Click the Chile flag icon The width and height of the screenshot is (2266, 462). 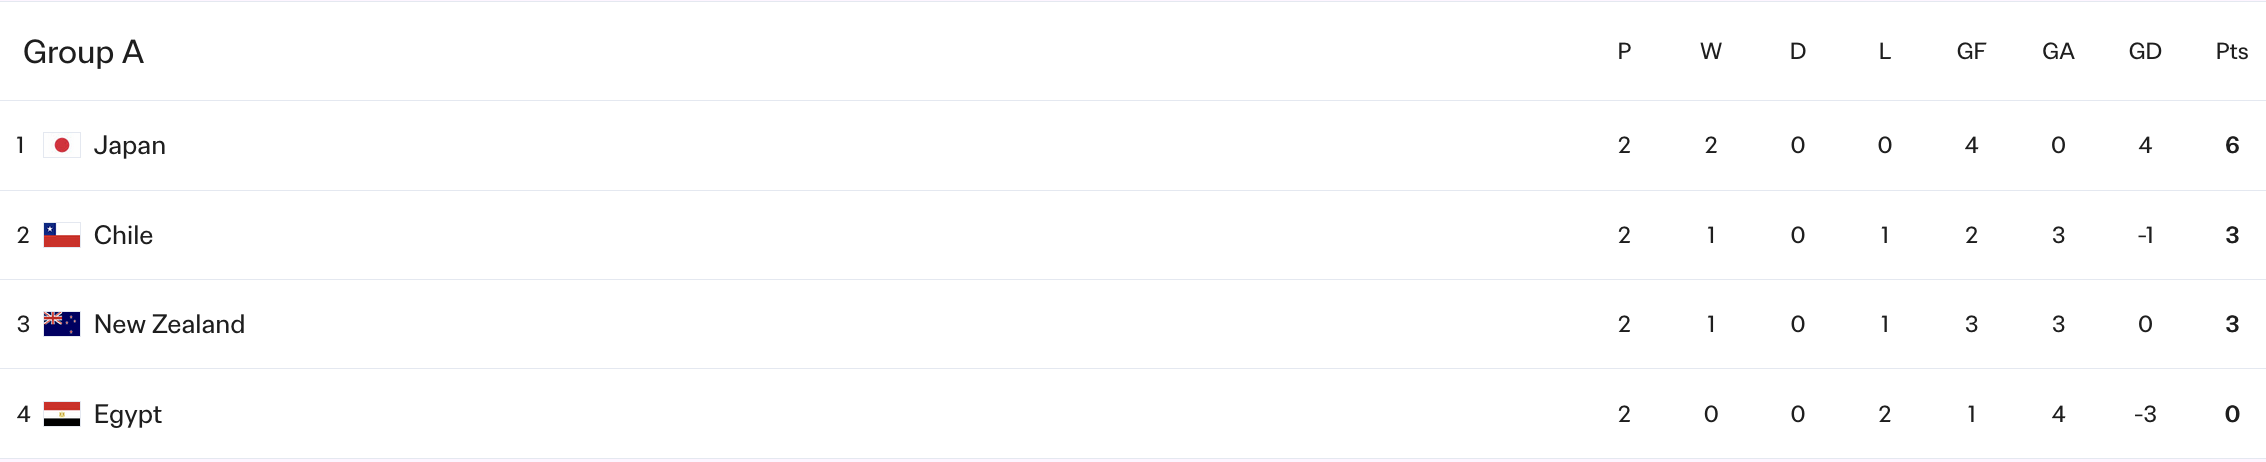click(x=62, y=235)
